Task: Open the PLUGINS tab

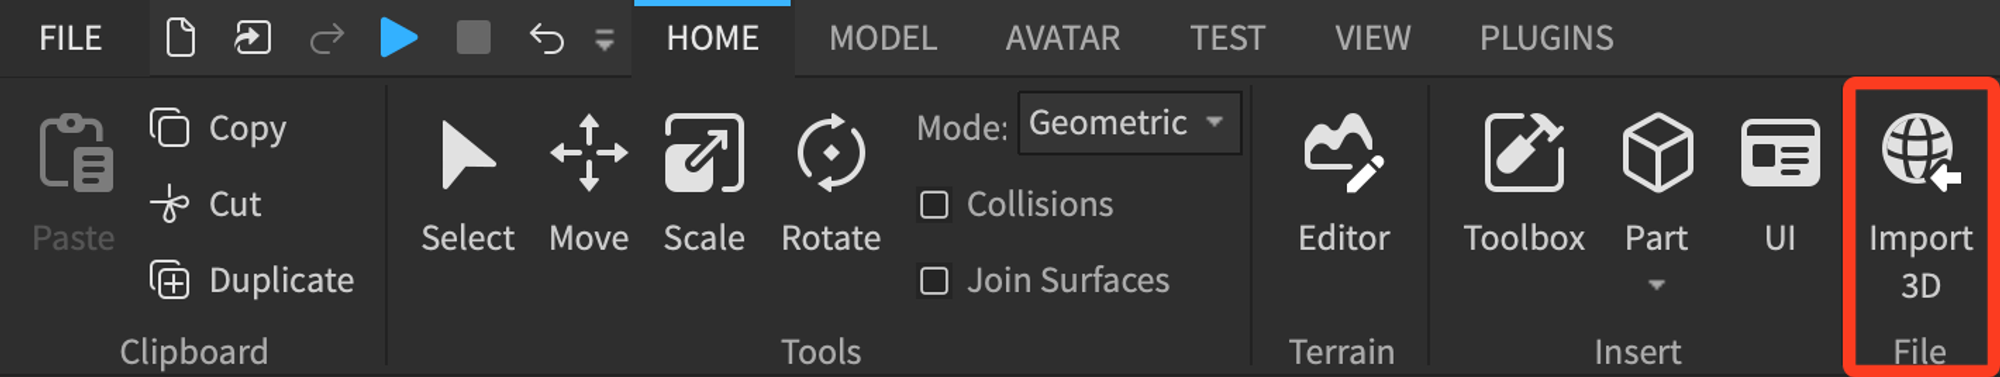Action: coord(1546,38)
